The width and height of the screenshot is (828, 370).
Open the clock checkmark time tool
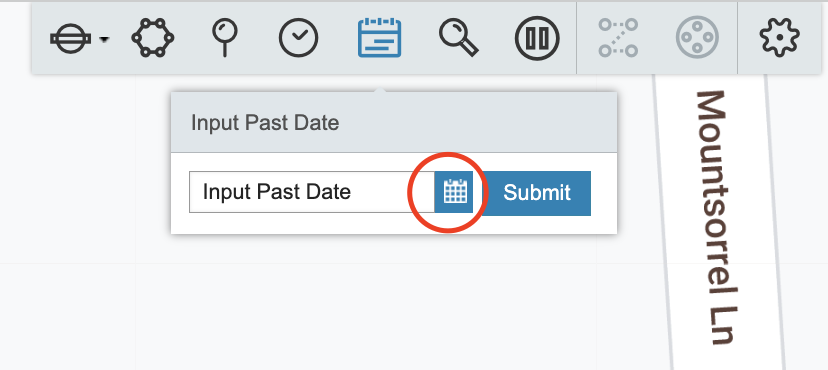(x=298, y=38)
